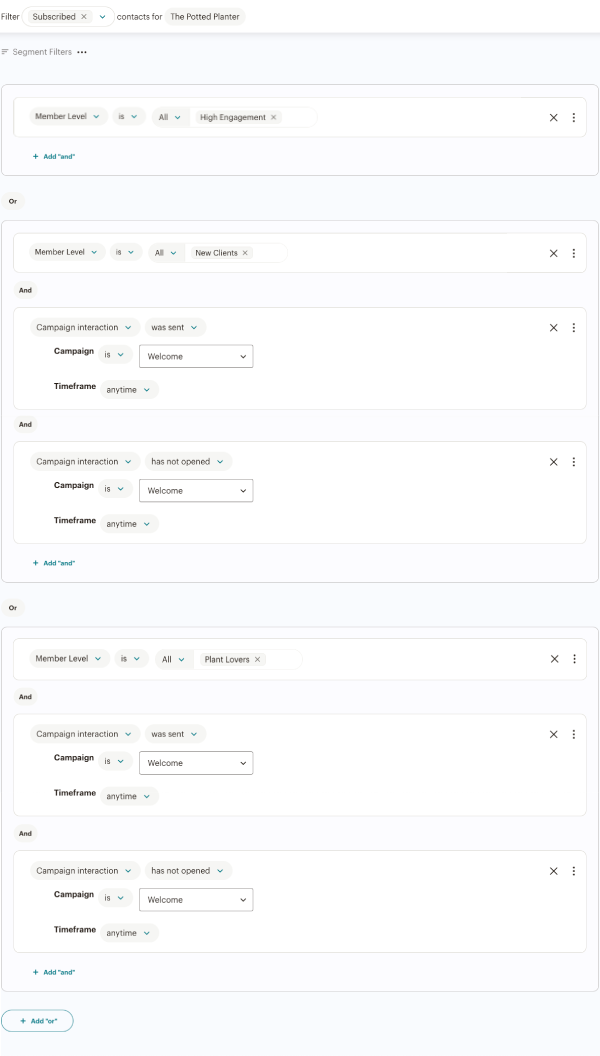Open the Subscribed status dropdown arrow

[102, 17]
